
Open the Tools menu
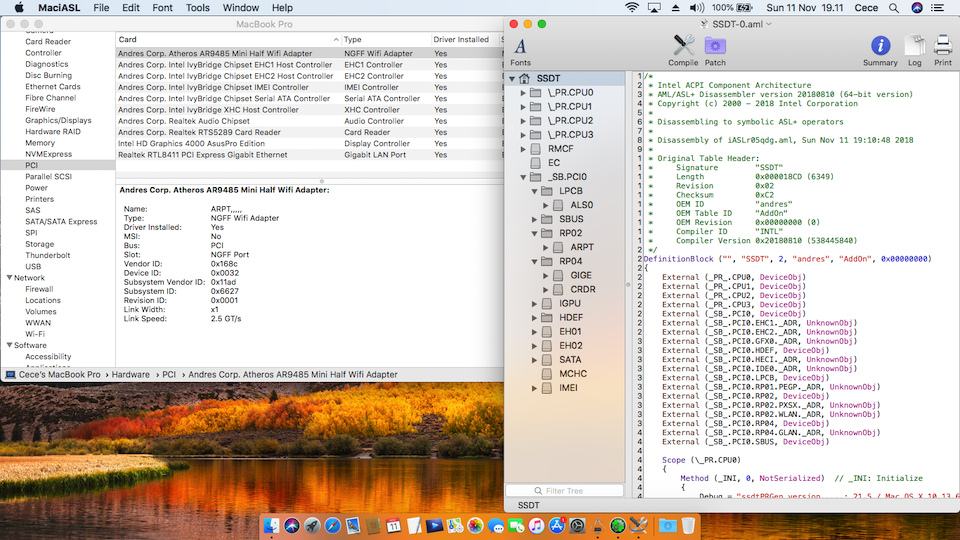click(x=197, y=8)
